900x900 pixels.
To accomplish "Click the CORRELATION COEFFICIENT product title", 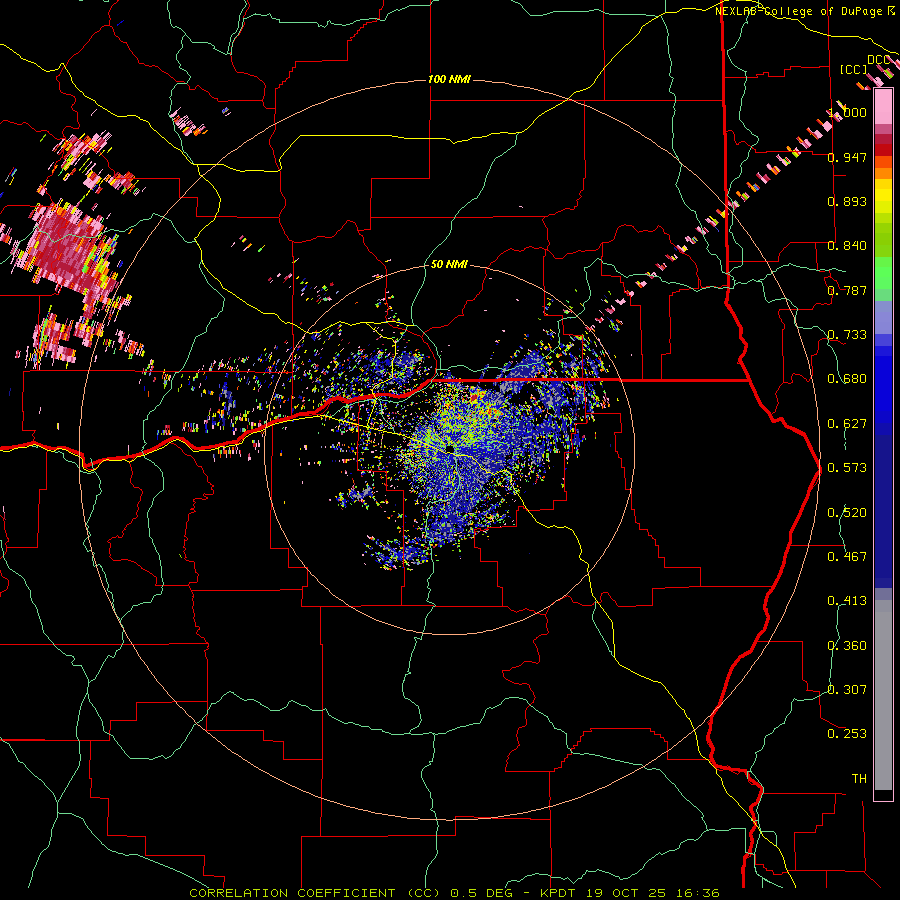I will pos(292,893).
